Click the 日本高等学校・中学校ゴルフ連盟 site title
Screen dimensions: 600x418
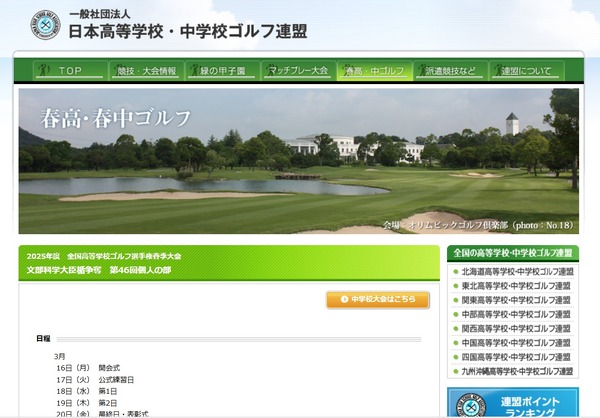coord(188,31)
